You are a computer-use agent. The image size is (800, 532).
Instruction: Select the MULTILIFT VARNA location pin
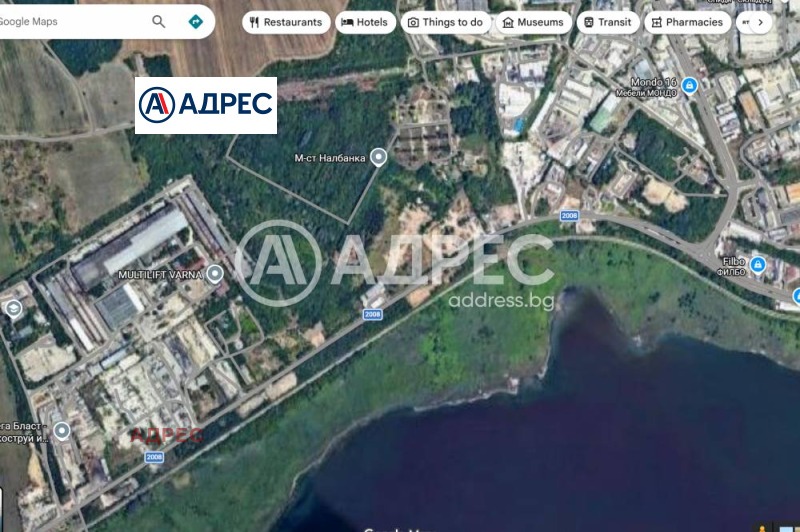[215, 274]
